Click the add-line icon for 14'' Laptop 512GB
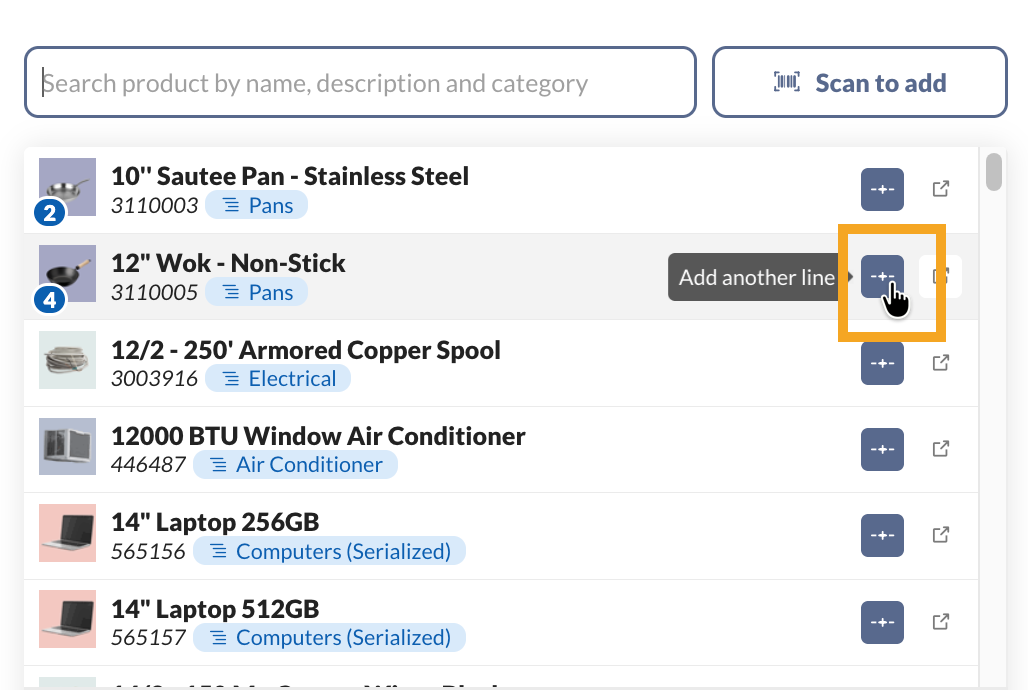 point(882,621)
